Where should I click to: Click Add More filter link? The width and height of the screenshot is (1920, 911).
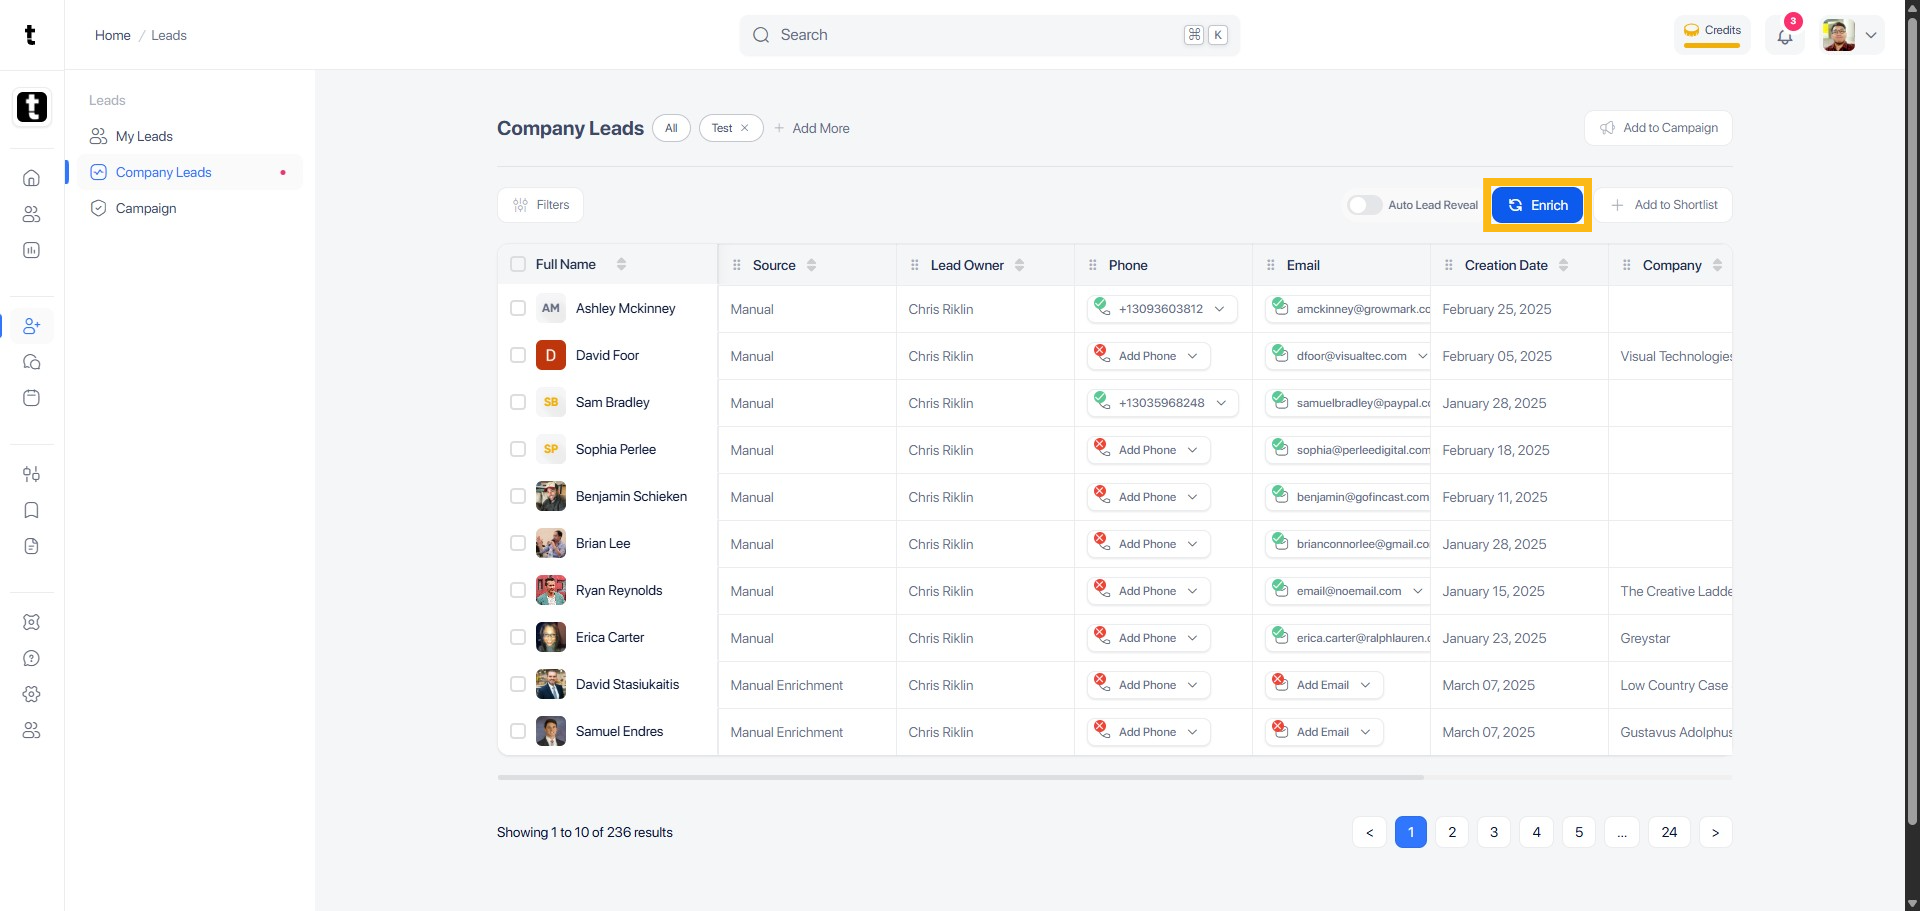[x=812, y=128]
